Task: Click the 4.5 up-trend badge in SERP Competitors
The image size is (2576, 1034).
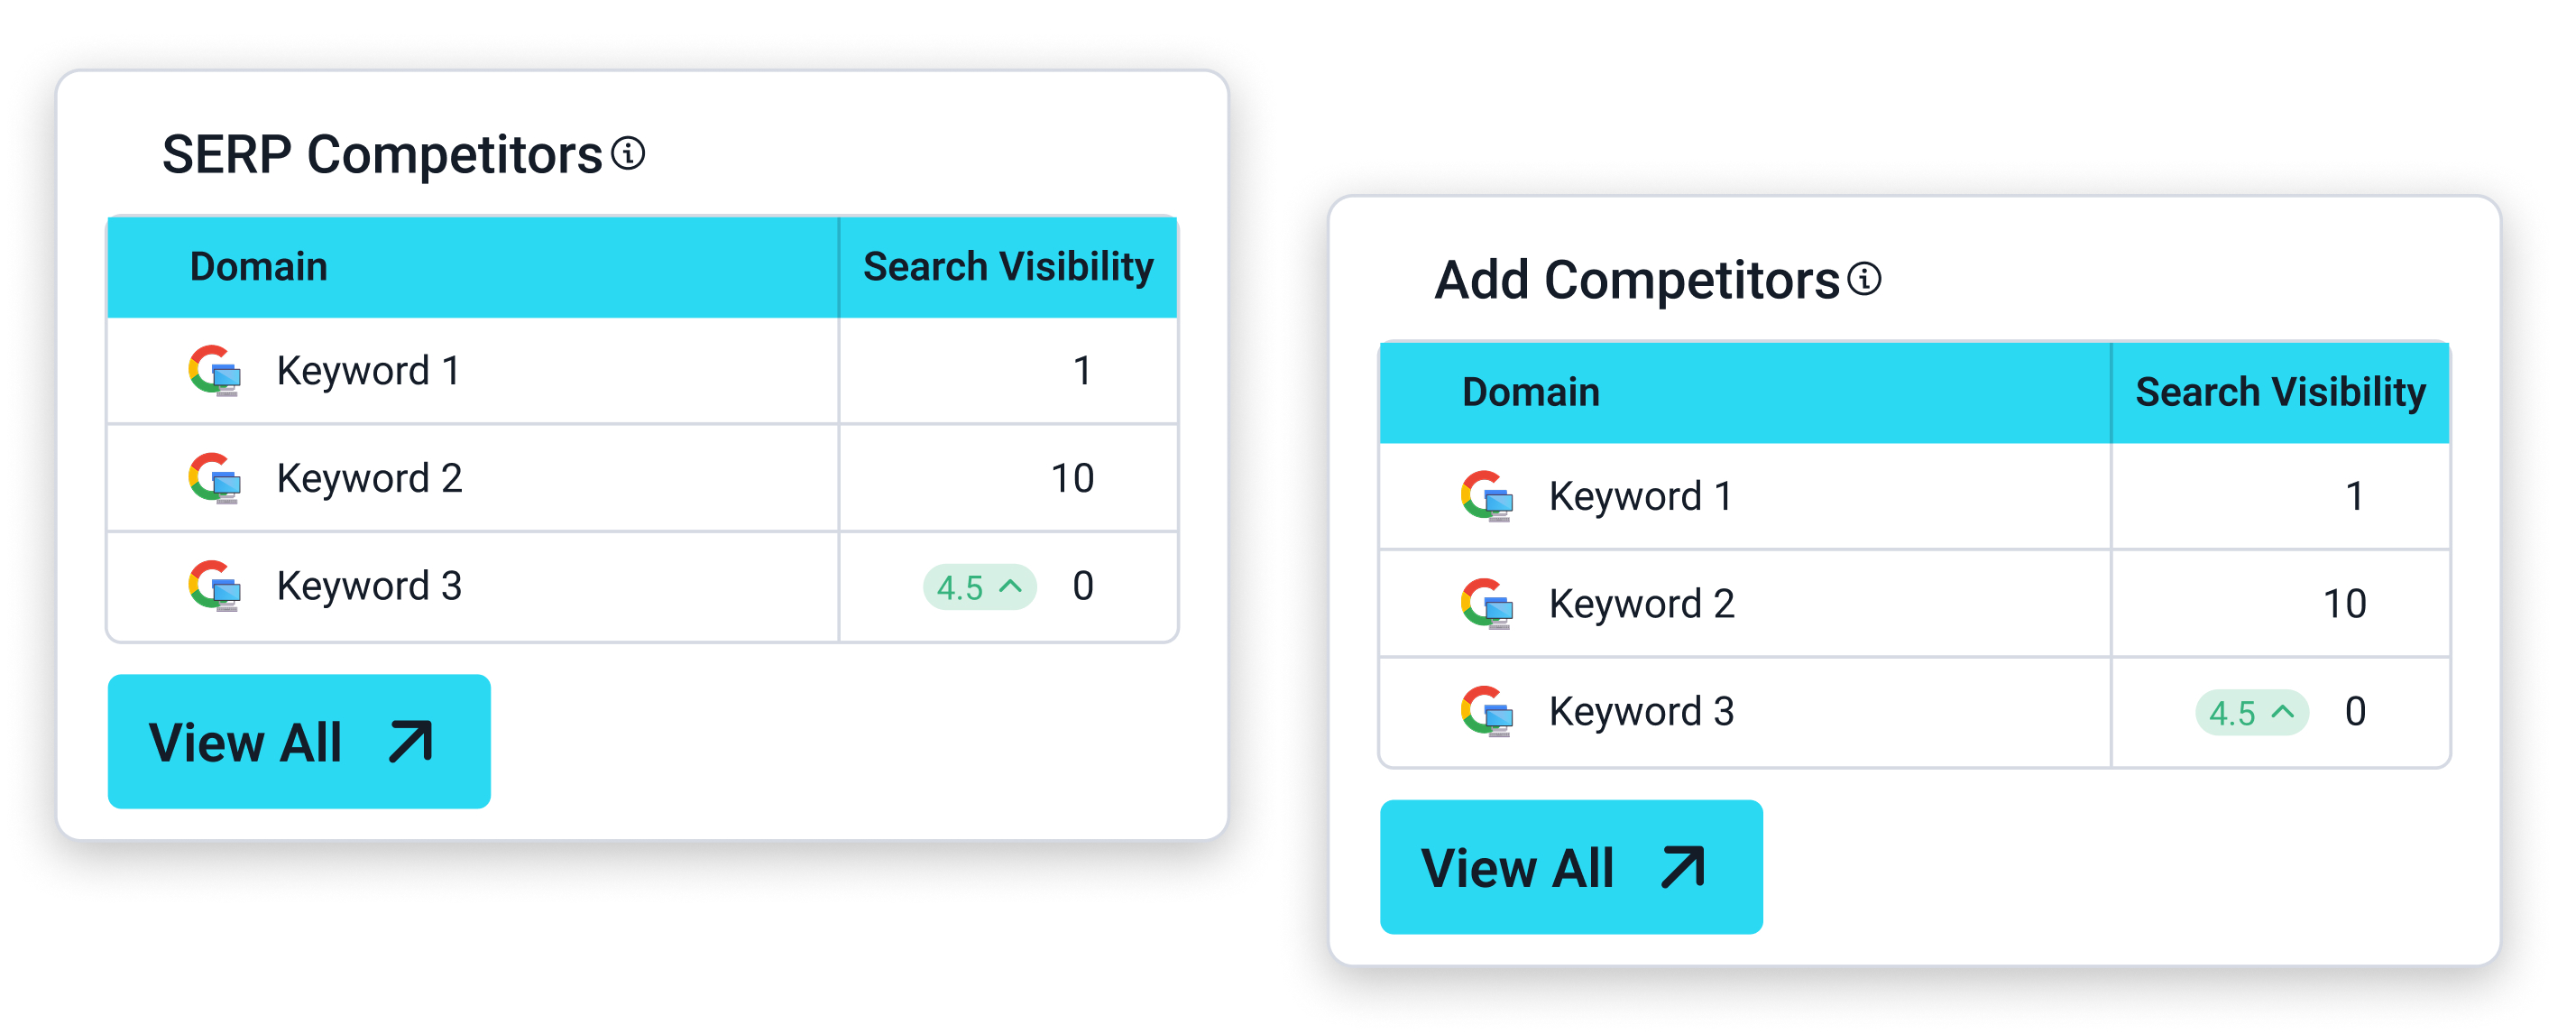Action: [x=978, y=587]
